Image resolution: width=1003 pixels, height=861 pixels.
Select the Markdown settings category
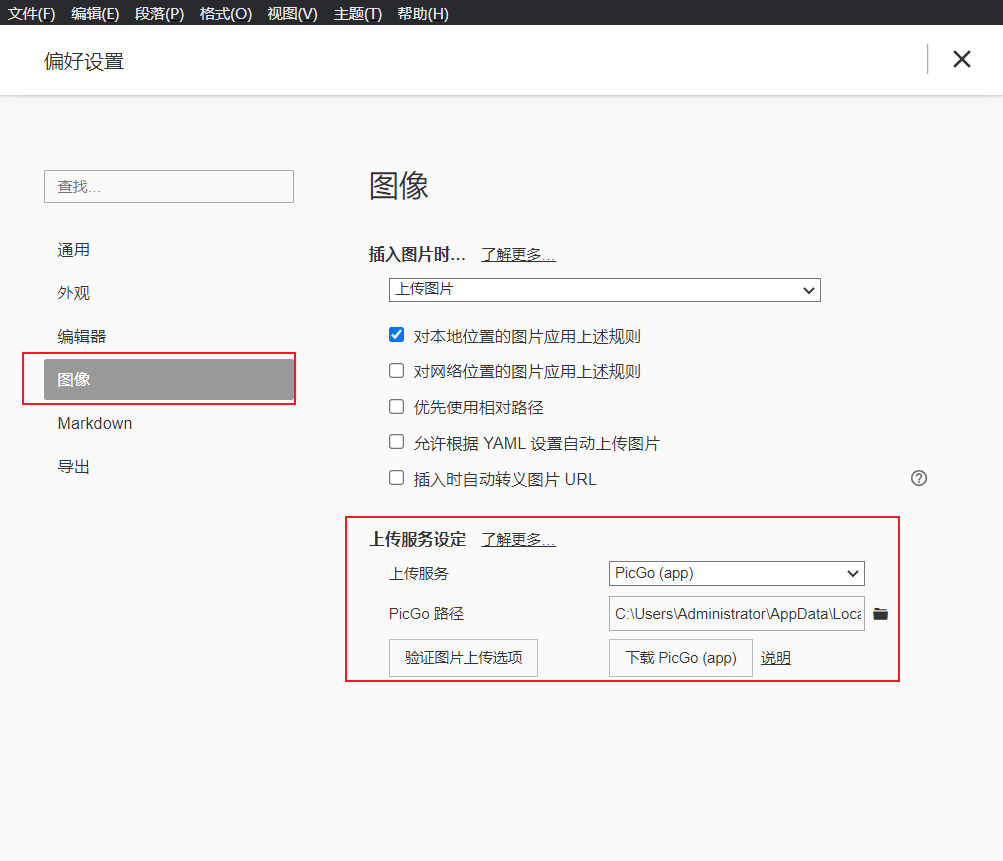pyautogui.click(x=95, y=423)
